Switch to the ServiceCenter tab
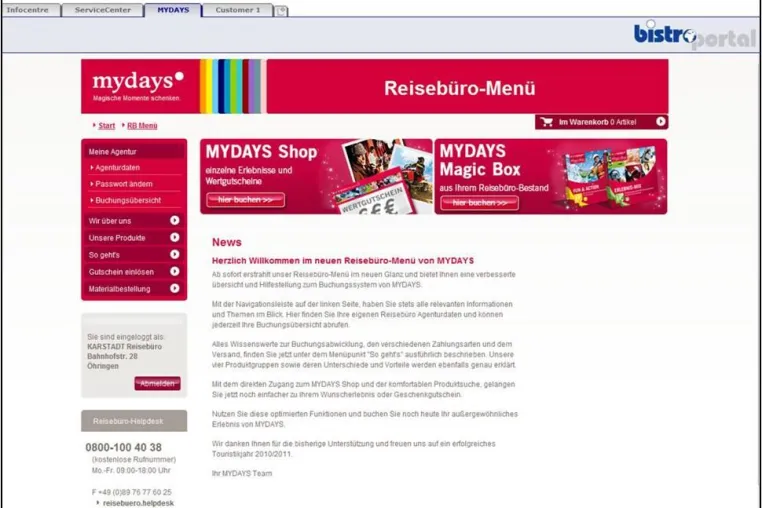Image resolution: width=762 pixels, height=508 pixels. click(103, 10)
